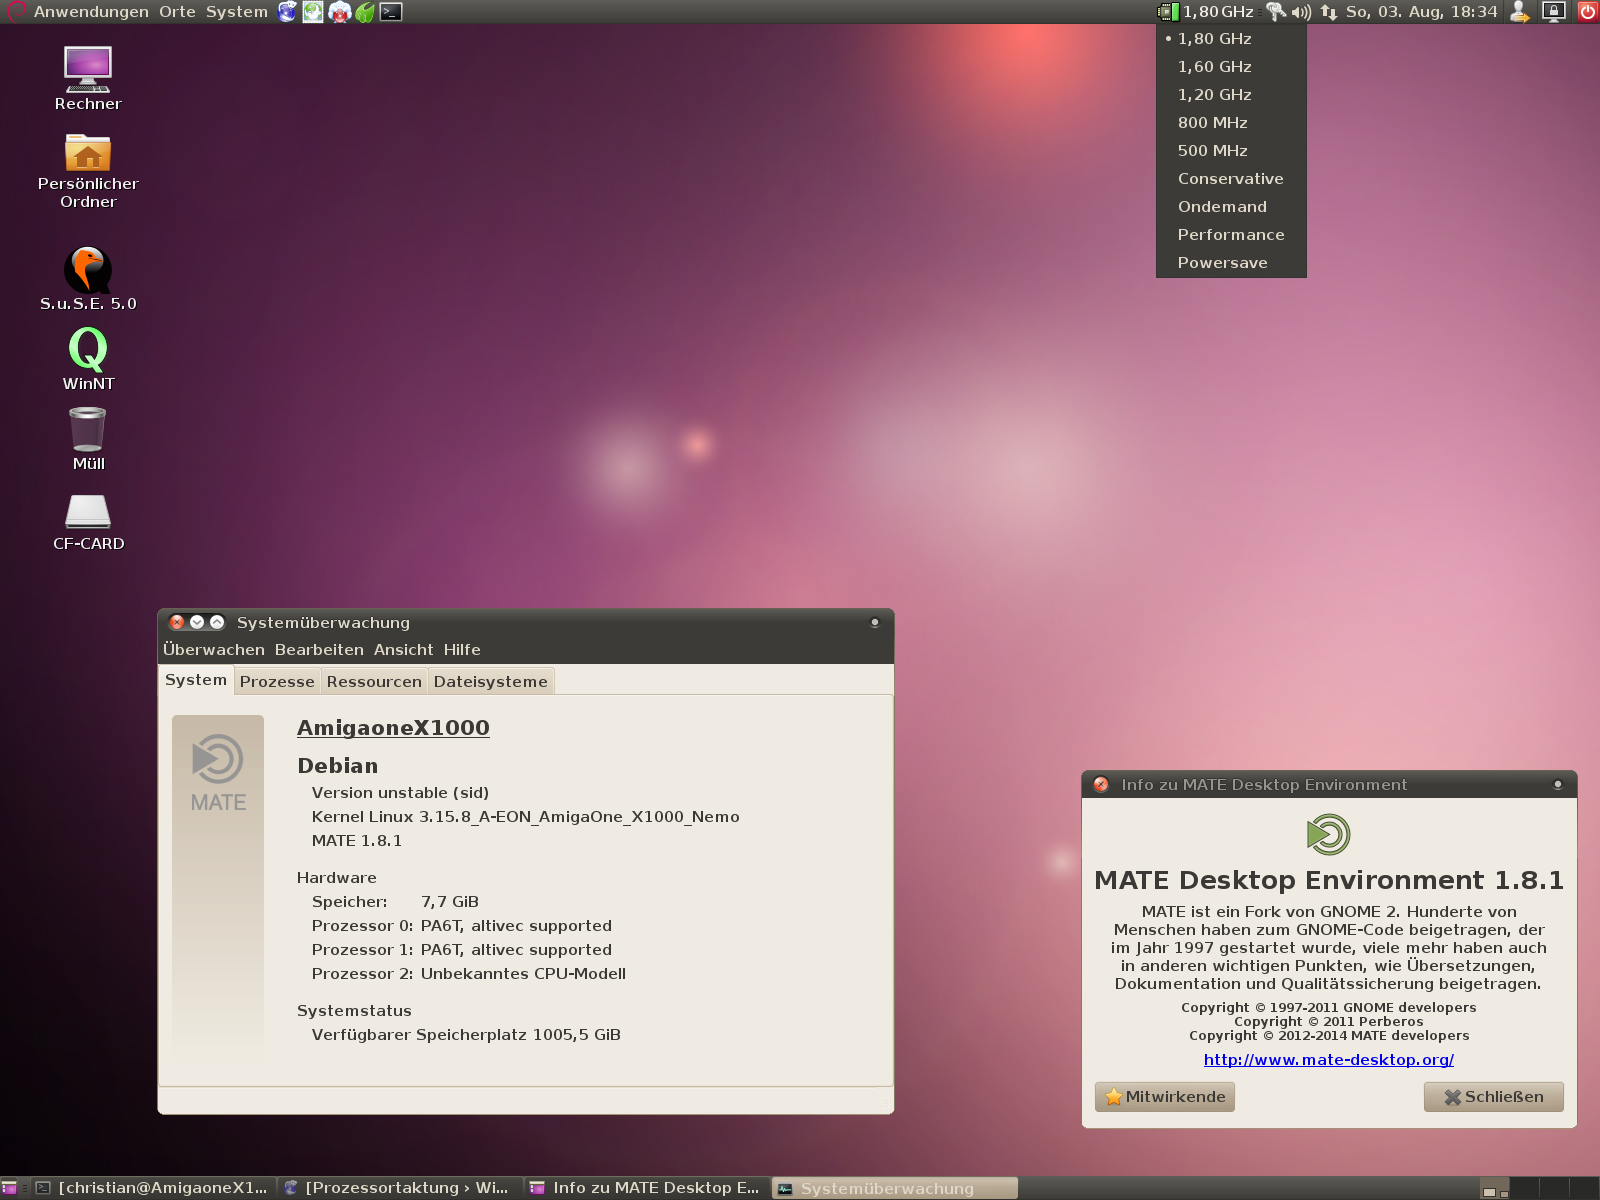This screenshot has width=1600, height=1200.
Task: Select the 1,60 GHz frequency option
Action: [x=1214, y=67]
